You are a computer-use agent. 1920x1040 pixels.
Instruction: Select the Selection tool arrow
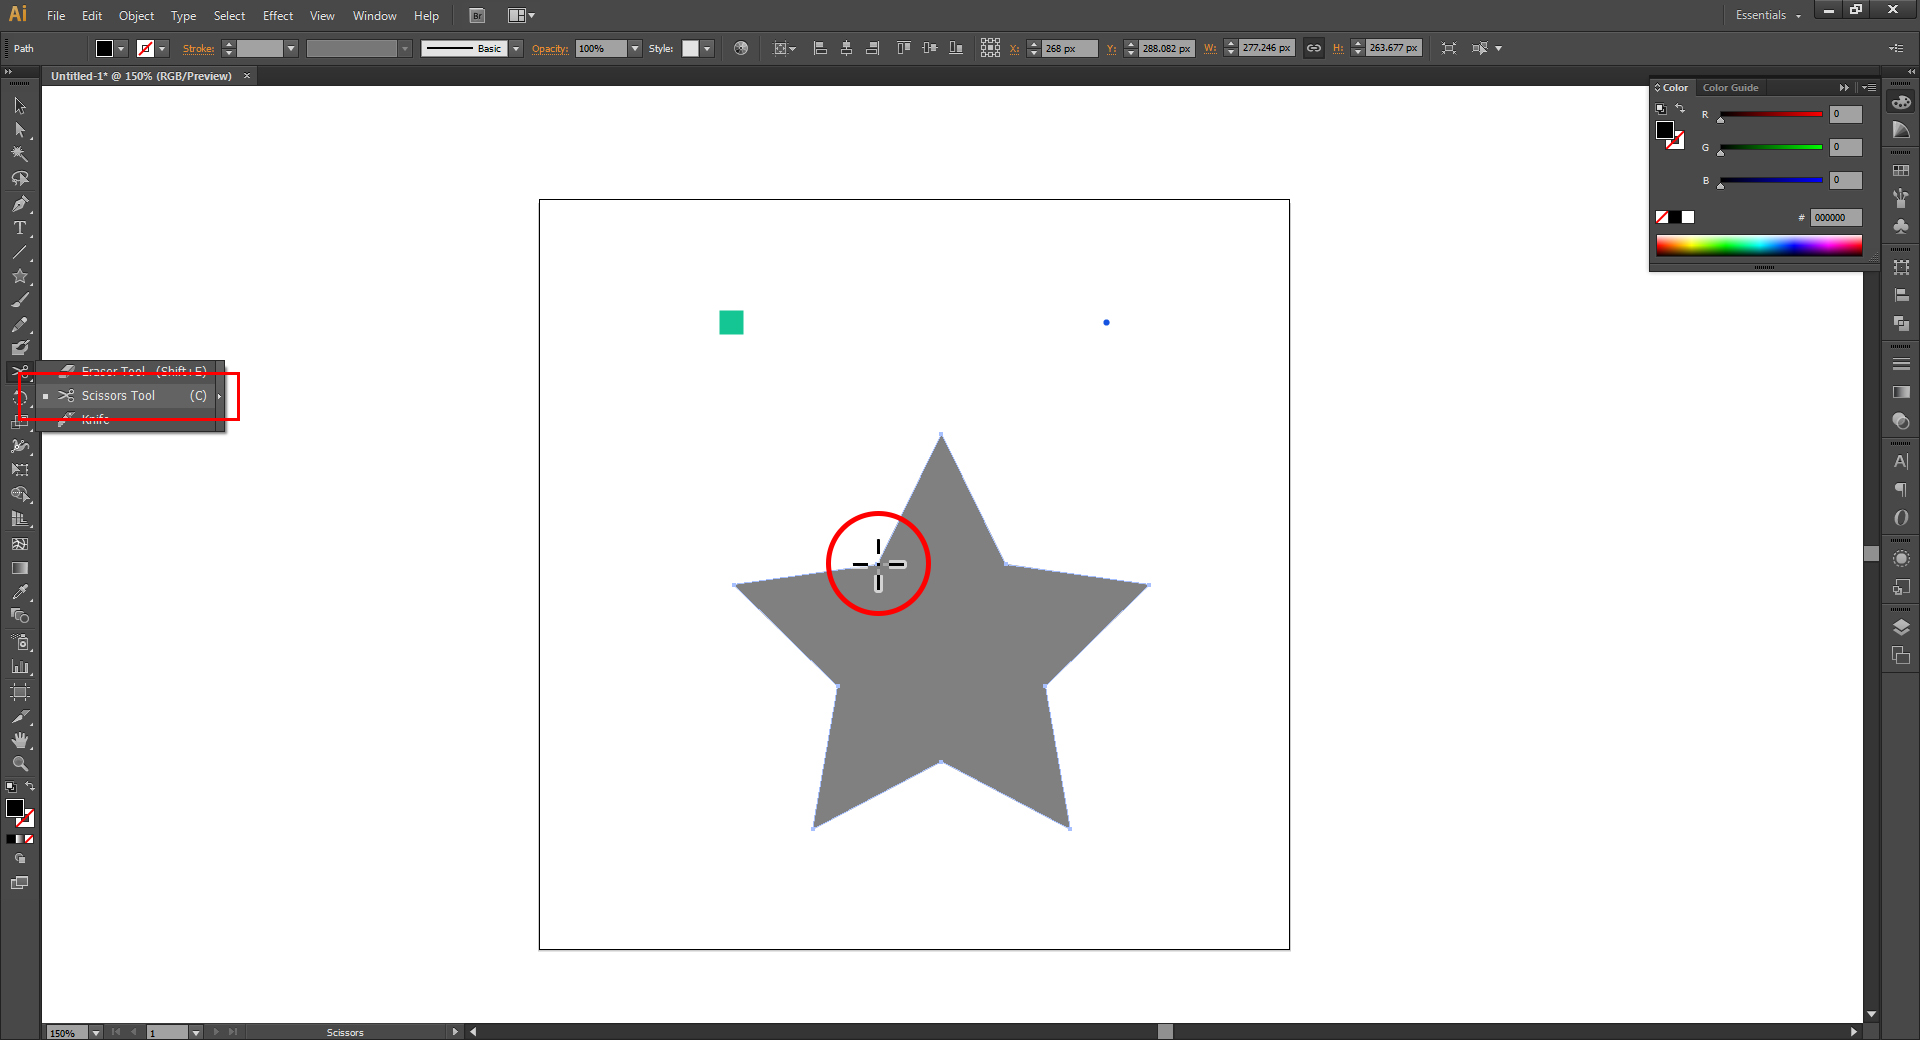coord(20,106)
